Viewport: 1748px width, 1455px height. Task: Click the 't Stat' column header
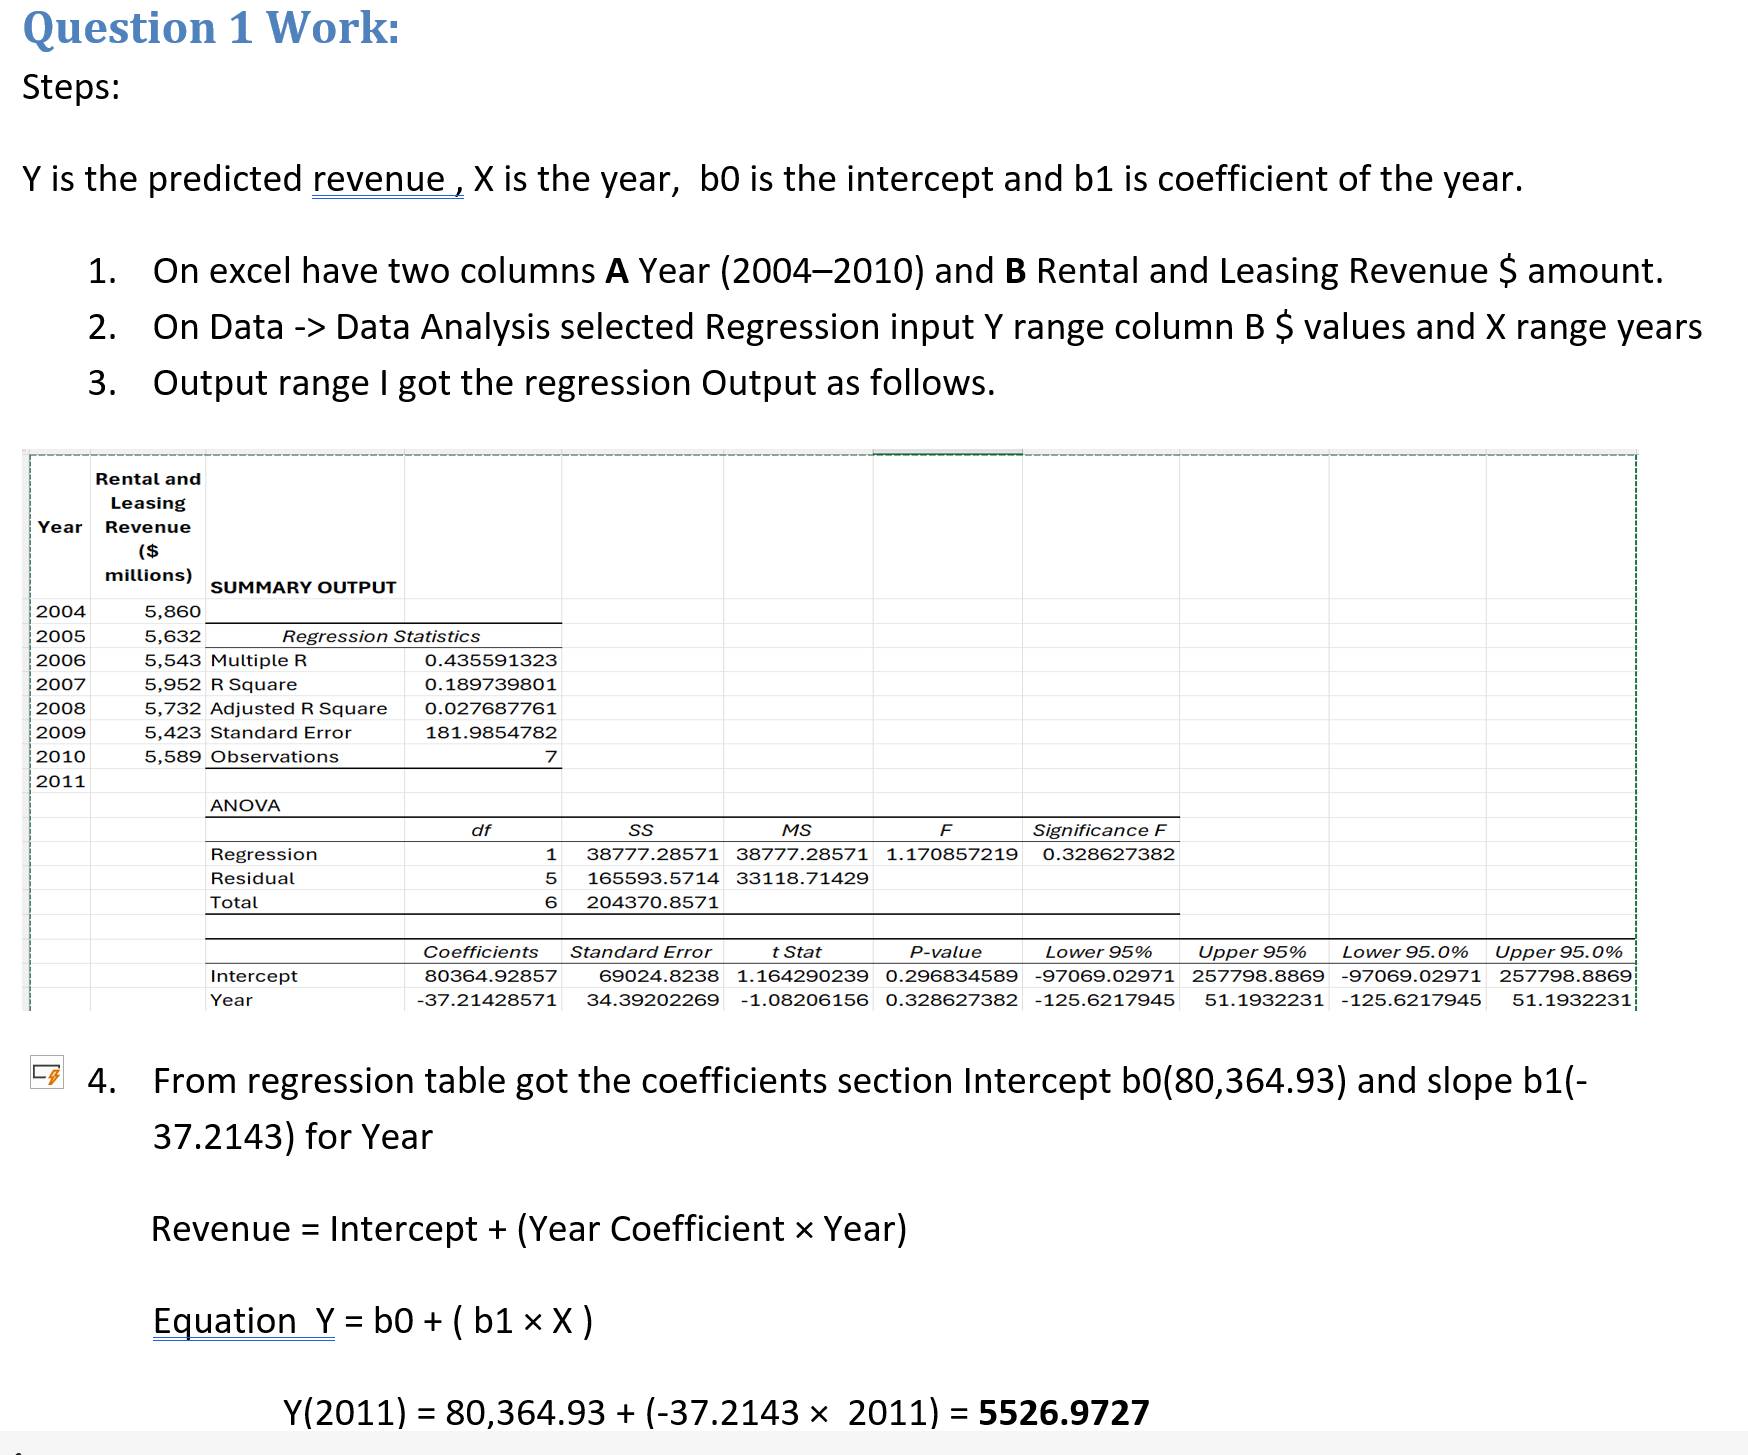click(x=797, y=952)
